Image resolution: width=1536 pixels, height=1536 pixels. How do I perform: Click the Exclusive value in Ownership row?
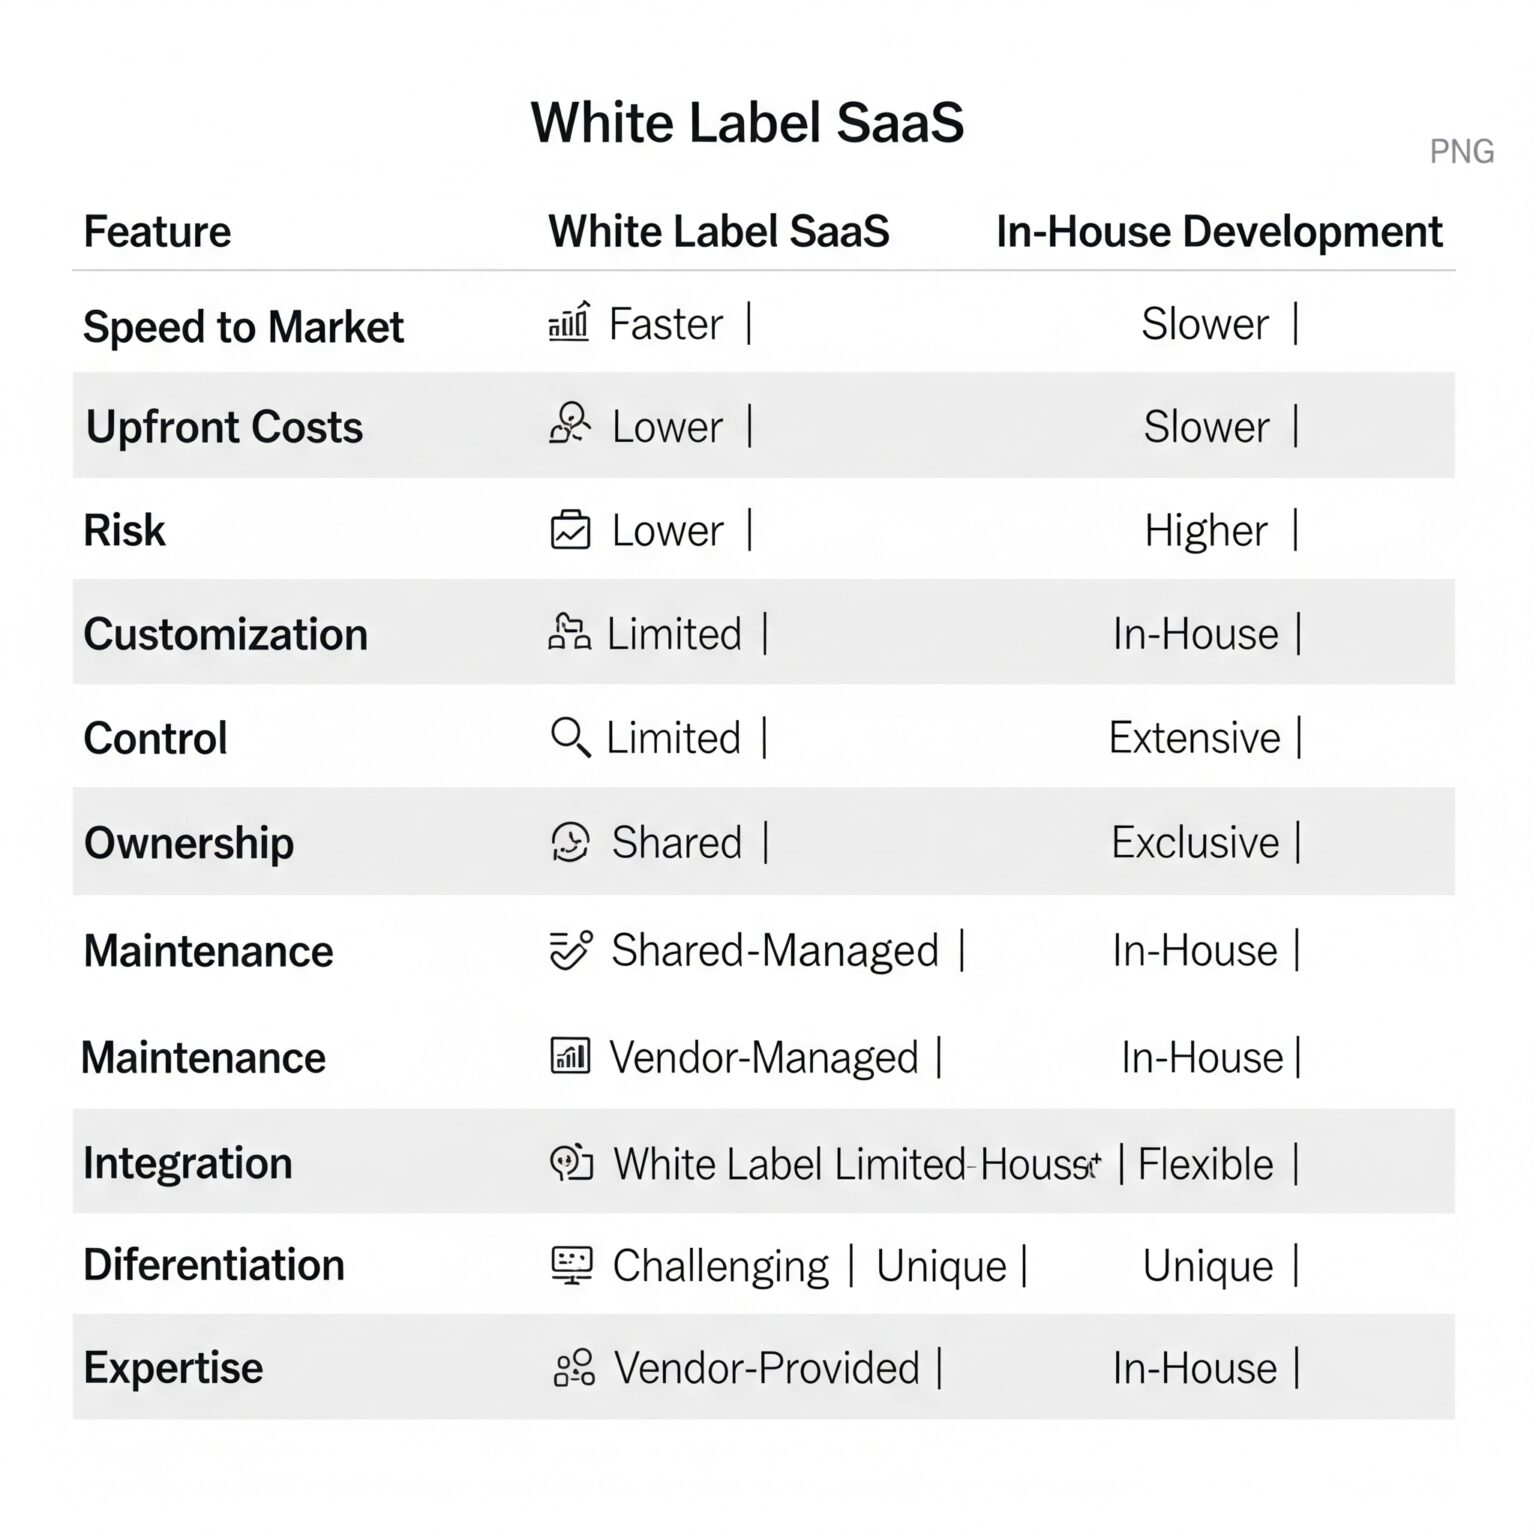pos(1195,842)
